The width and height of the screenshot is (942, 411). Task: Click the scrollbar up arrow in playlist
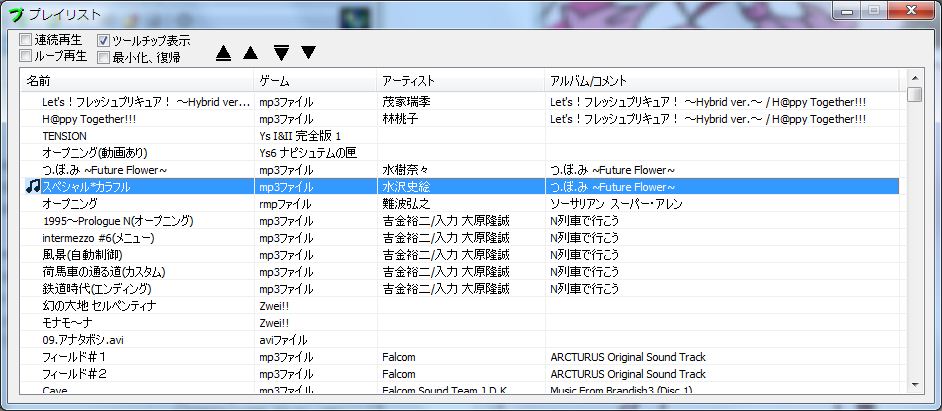[x=914, y=78]
